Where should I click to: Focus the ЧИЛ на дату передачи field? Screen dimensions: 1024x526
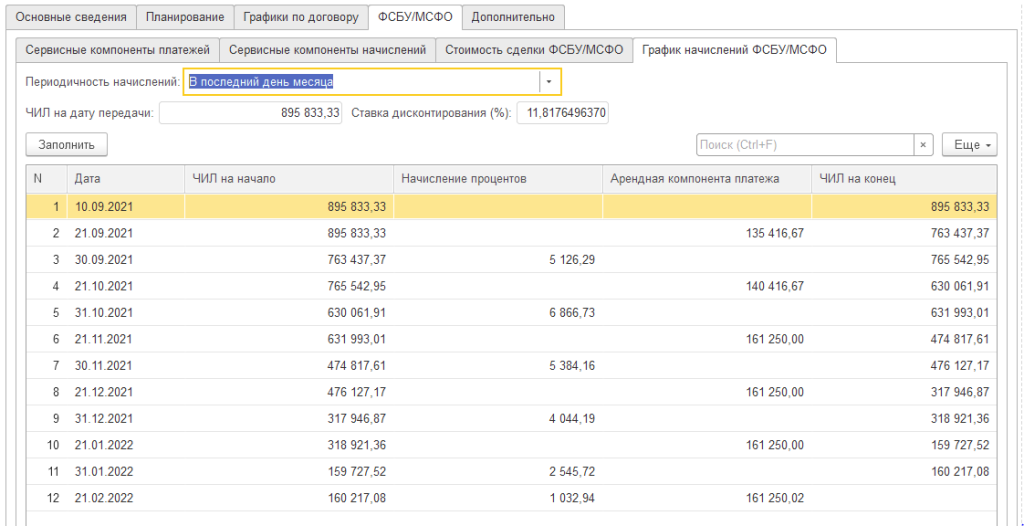pyautogui.click(x=250, y=113)
